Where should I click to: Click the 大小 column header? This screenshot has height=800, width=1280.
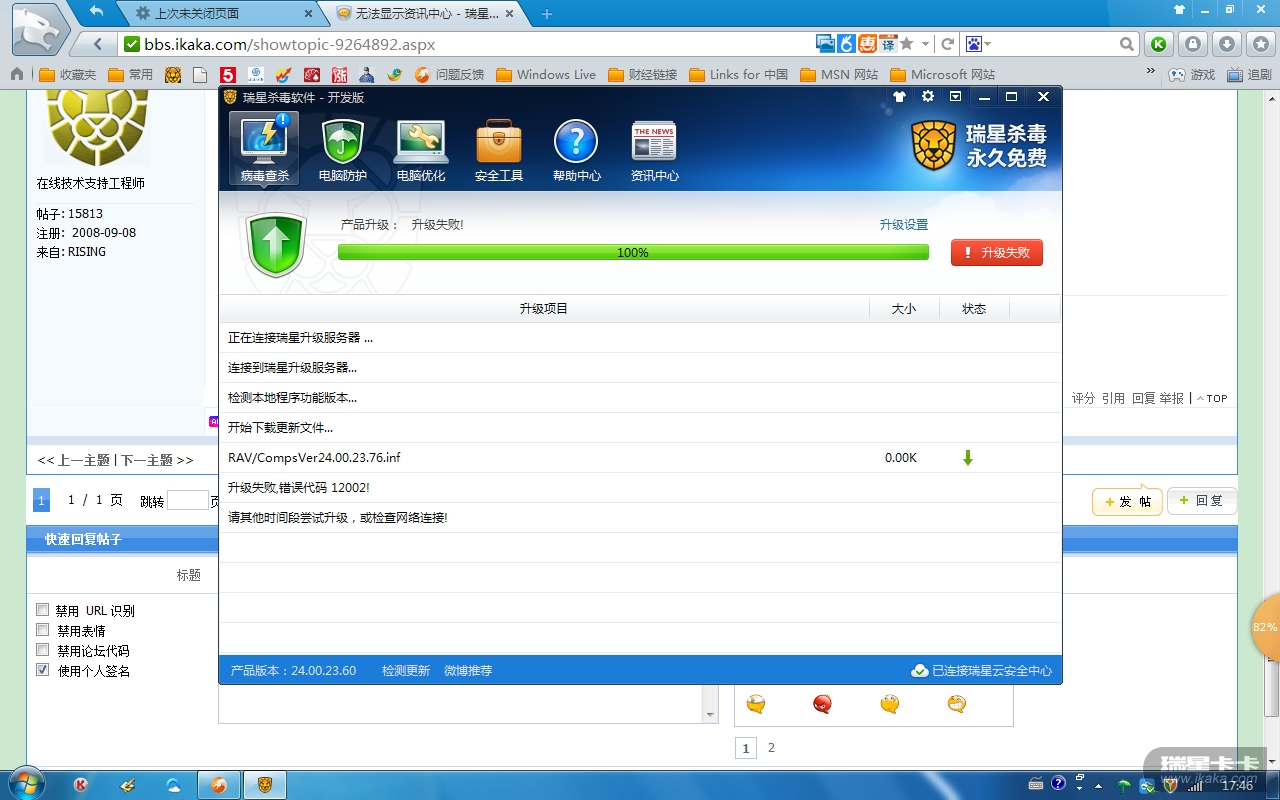pyautogui.click(x=904, y=309)
